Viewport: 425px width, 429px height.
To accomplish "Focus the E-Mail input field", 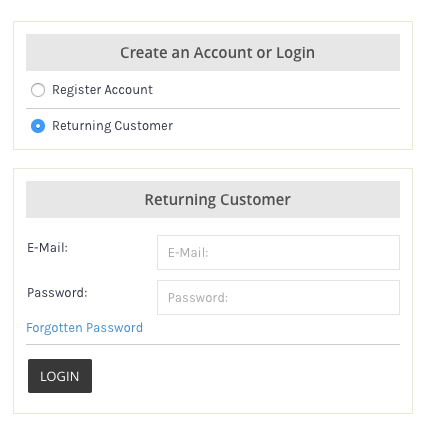I will (x=278, y=253).
